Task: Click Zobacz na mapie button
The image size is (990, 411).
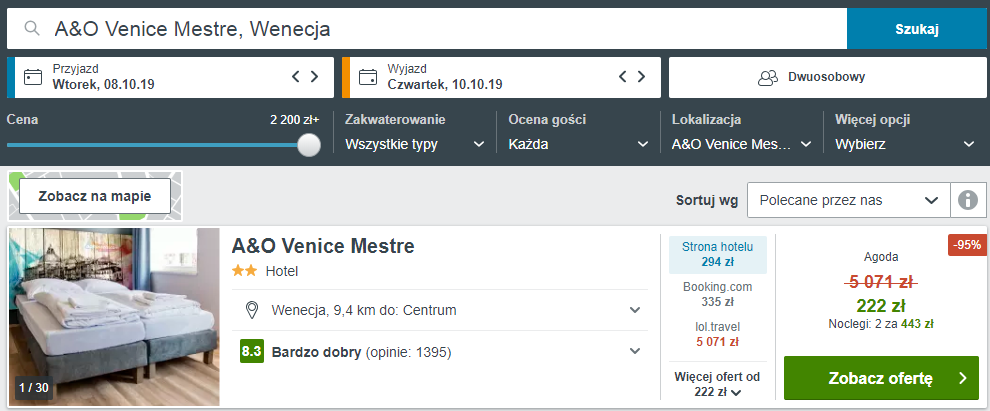Action: 95,196
